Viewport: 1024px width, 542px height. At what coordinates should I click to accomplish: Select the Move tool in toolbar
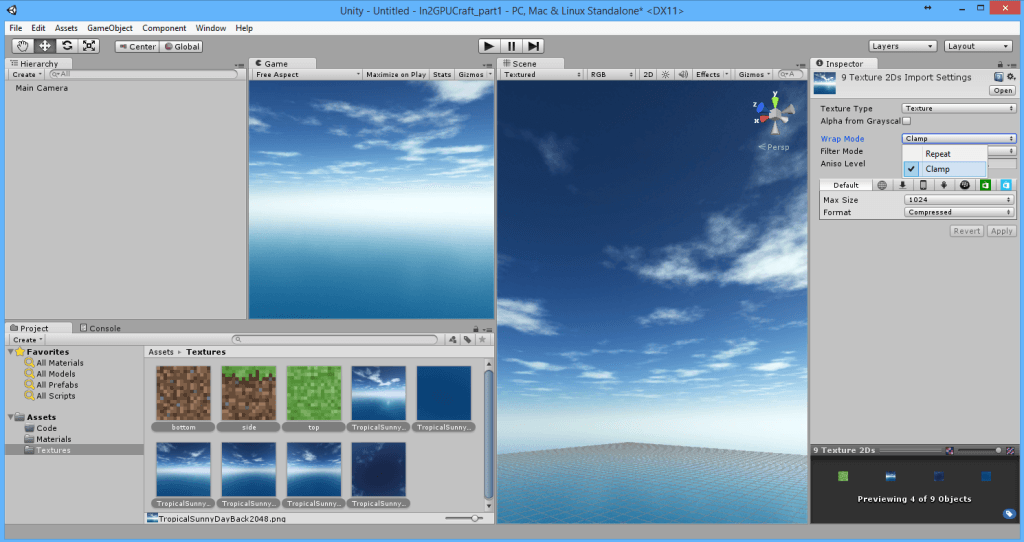[45, 46]
